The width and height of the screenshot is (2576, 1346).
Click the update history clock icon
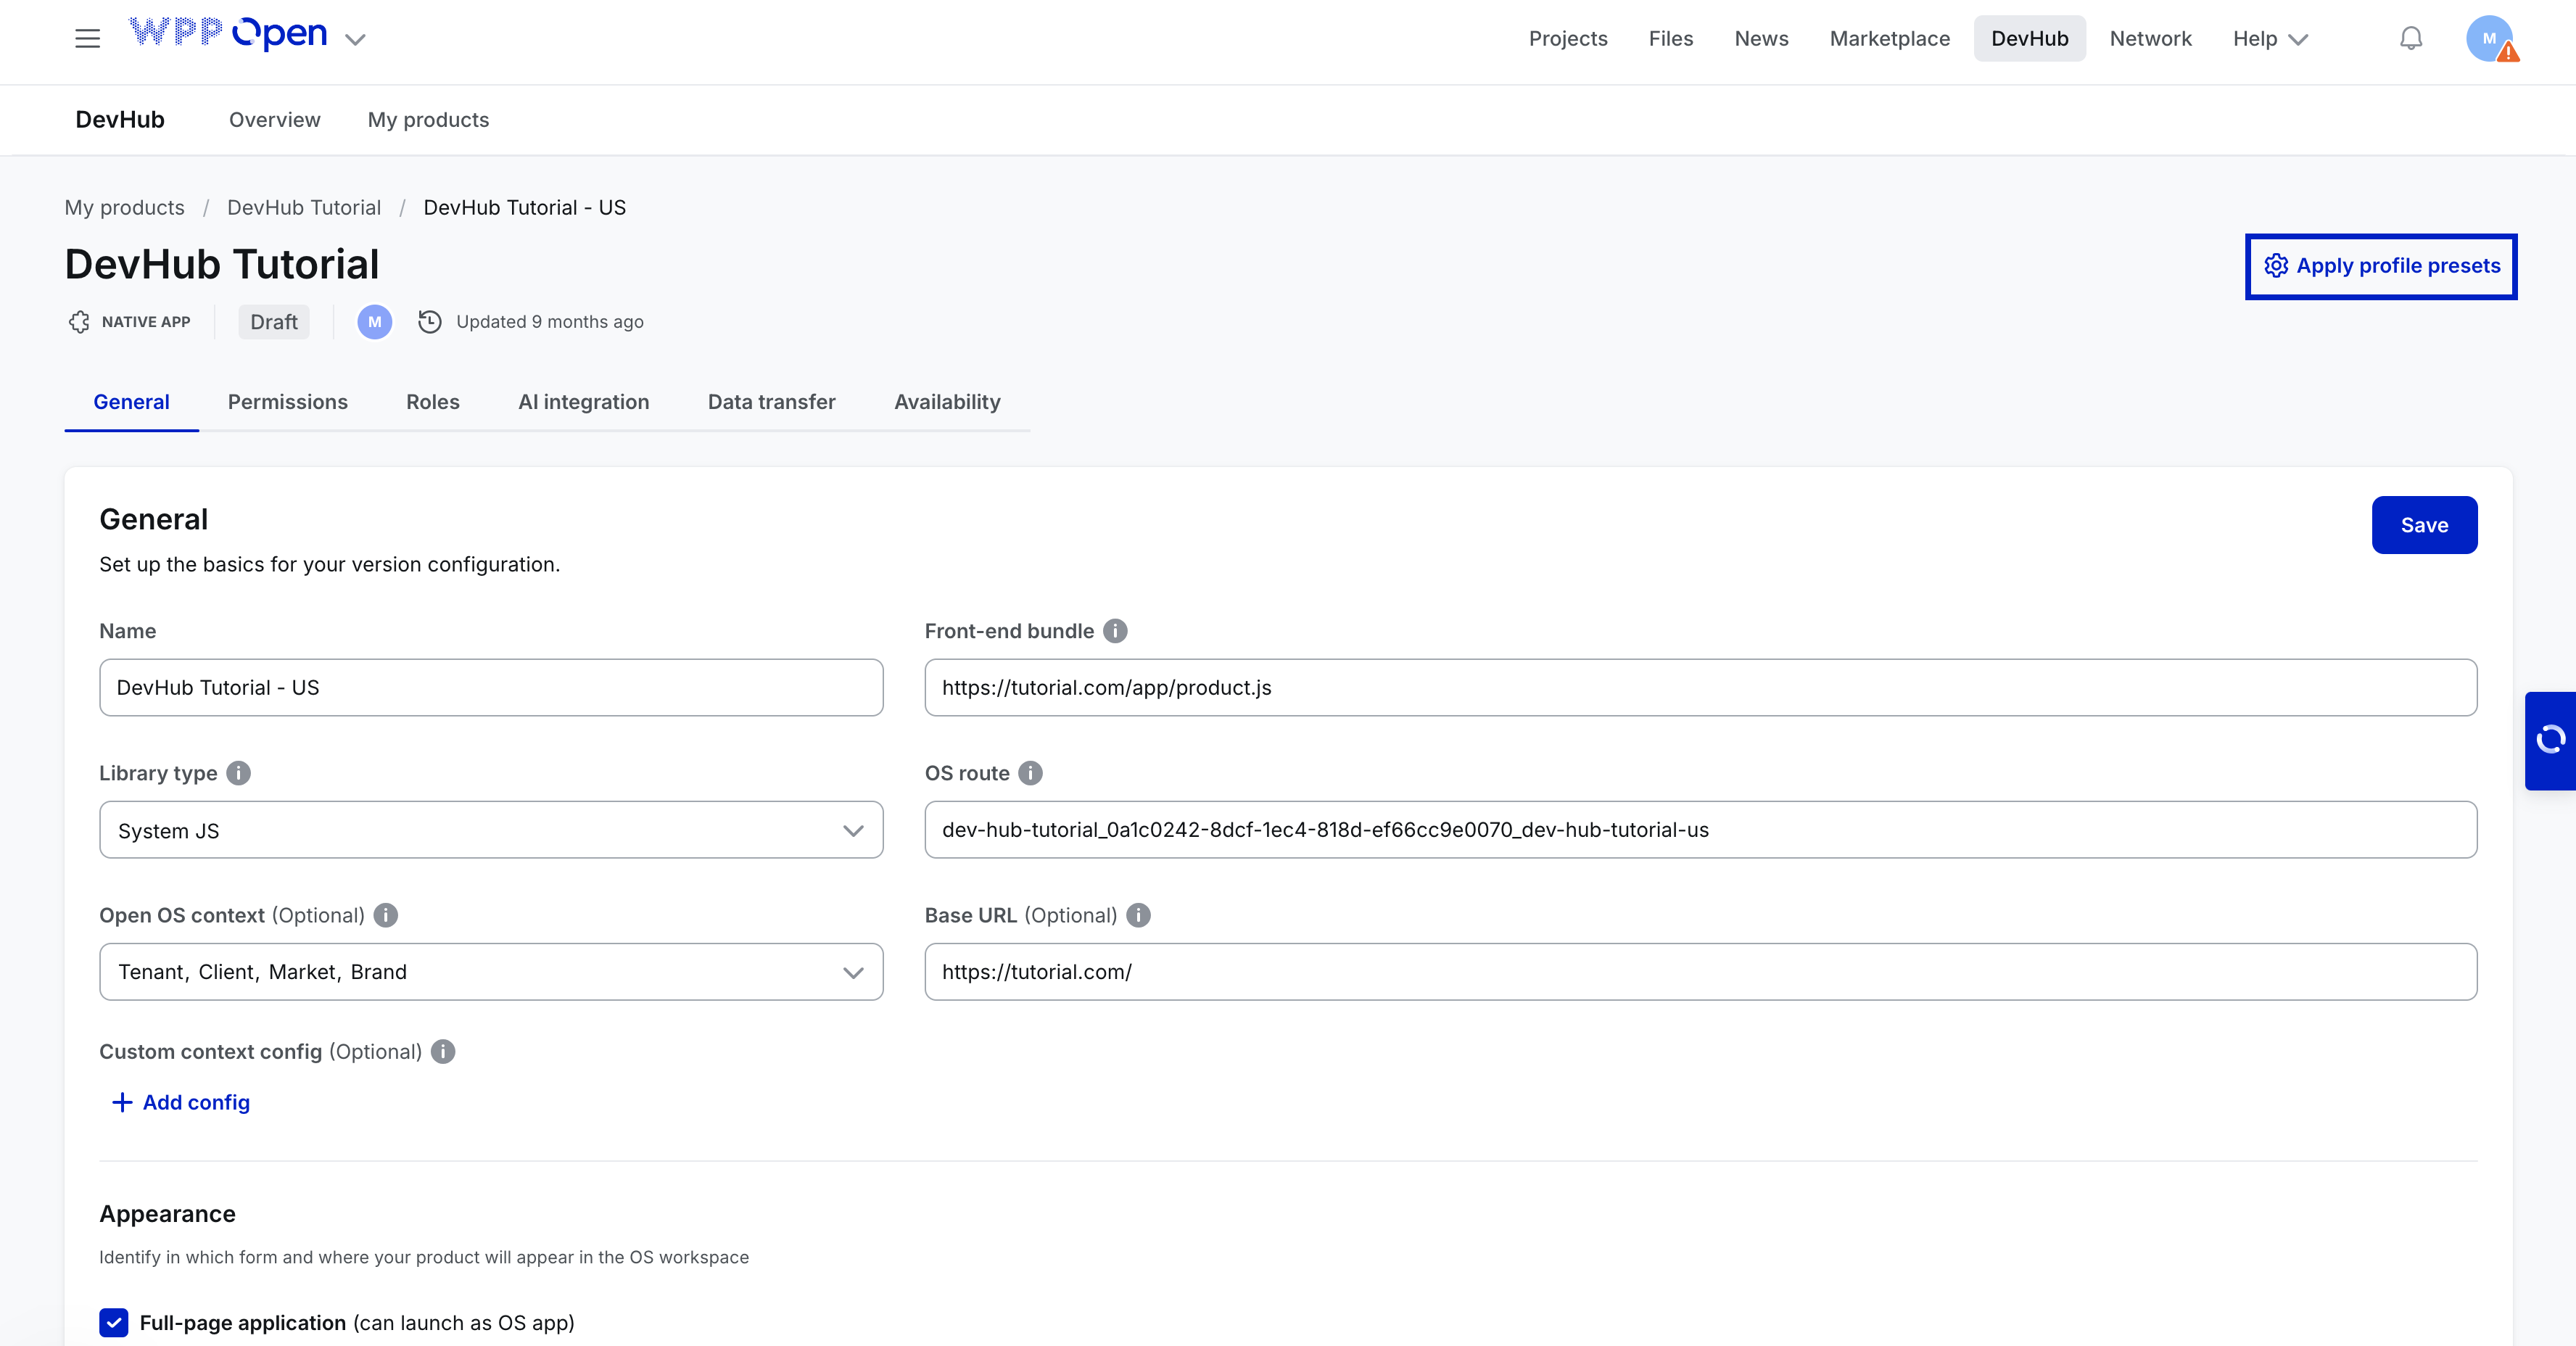point(430,322)
